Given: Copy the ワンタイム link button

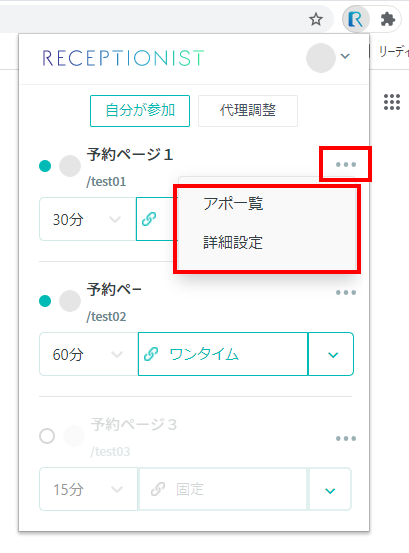Looking at the screenshot, I should [x=223, y=354].
